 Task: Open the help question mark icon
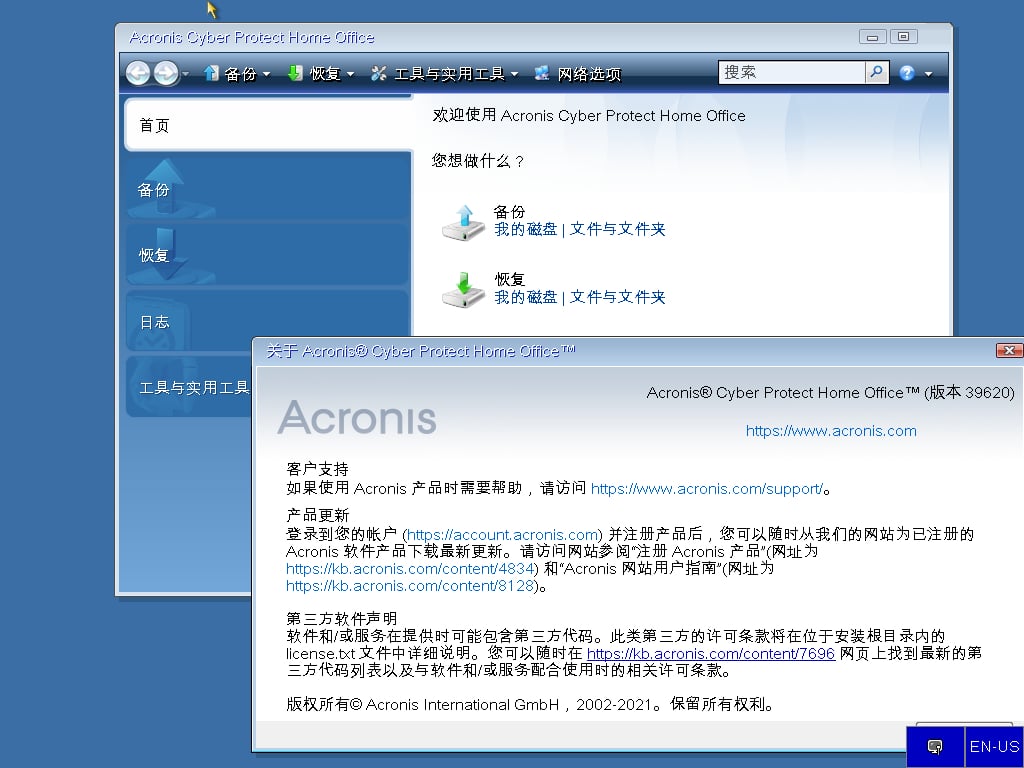click(906, 72)
